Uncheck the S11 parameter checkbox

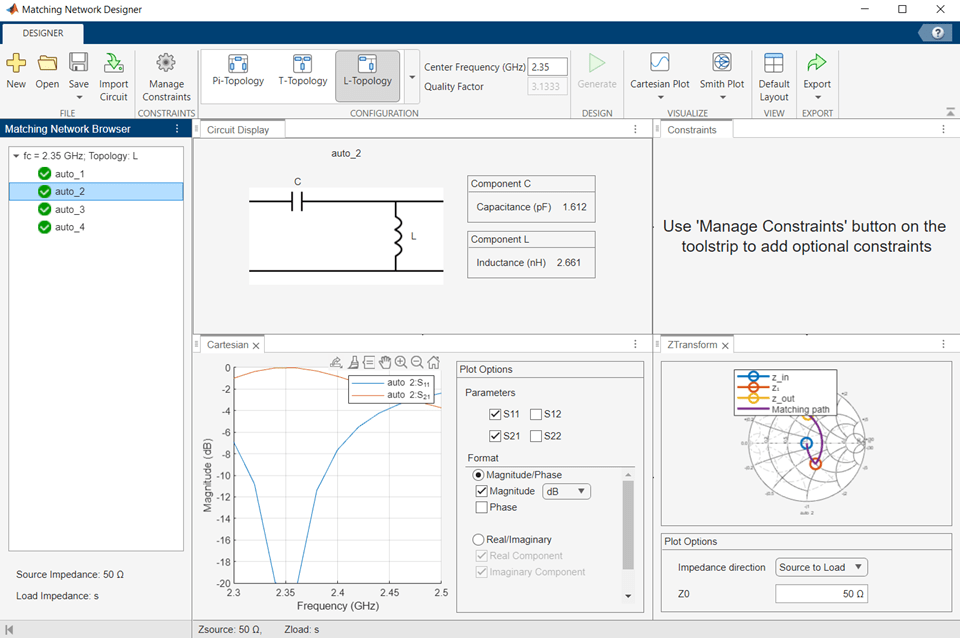click(x=495, y=414)
